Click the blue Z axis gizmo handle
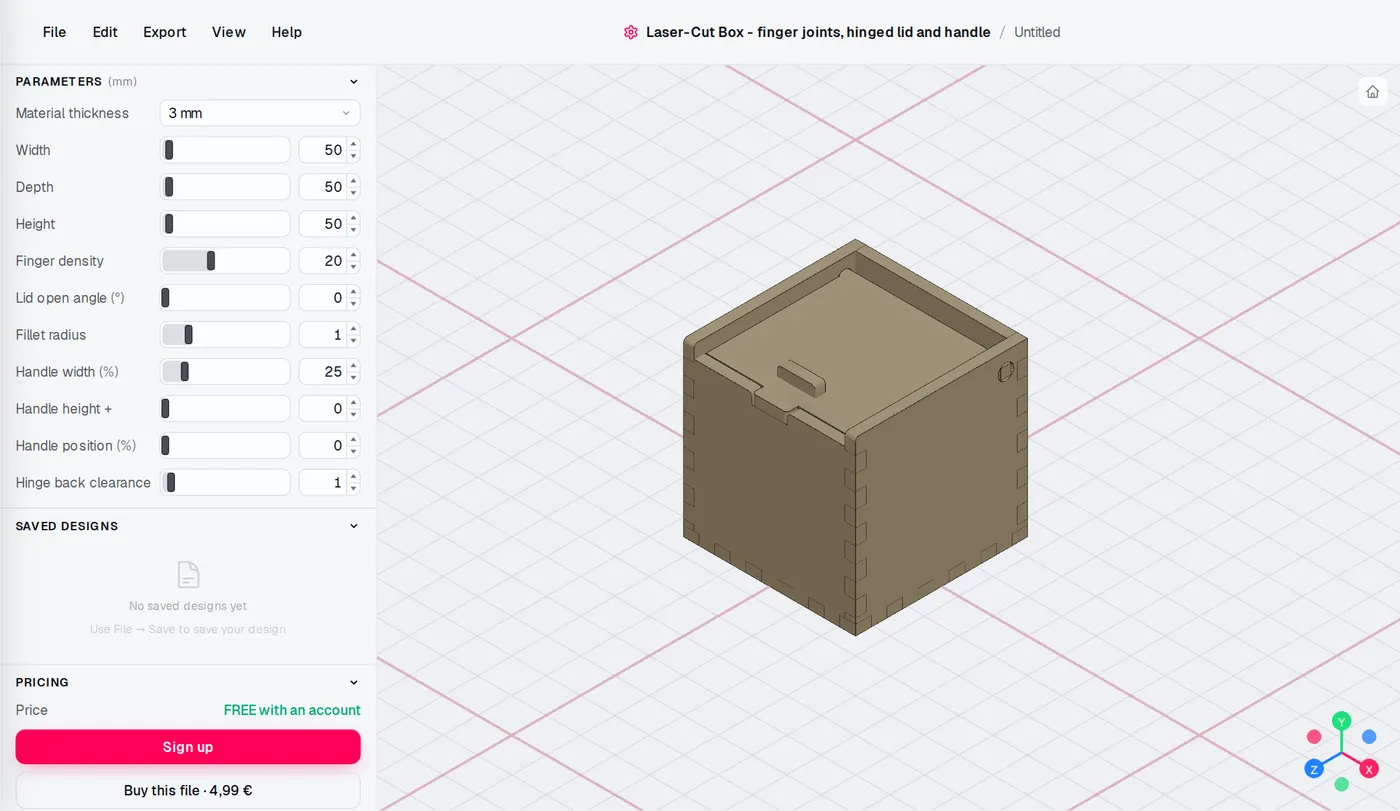This screenshot has width=1400, height=811. coord(1314,769)
